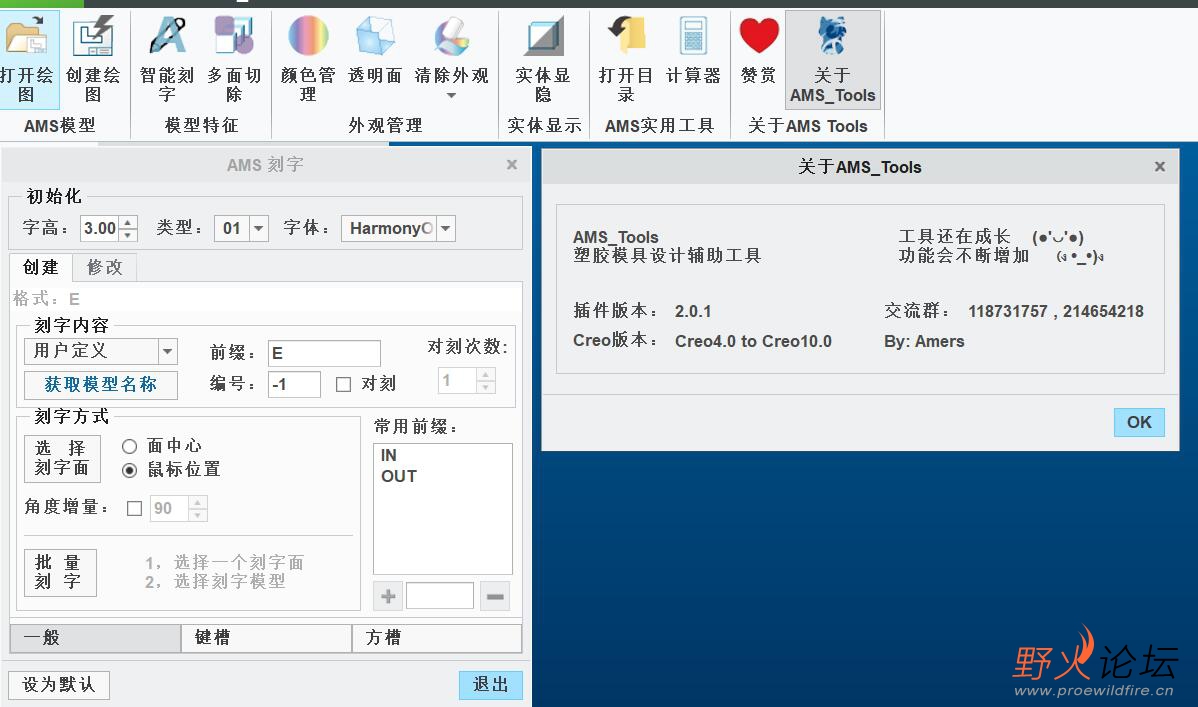The height and width of the screenshot is (707, 1198).
Task: Enable the 角度增量 checkbox
Action: tap(134, 508)
